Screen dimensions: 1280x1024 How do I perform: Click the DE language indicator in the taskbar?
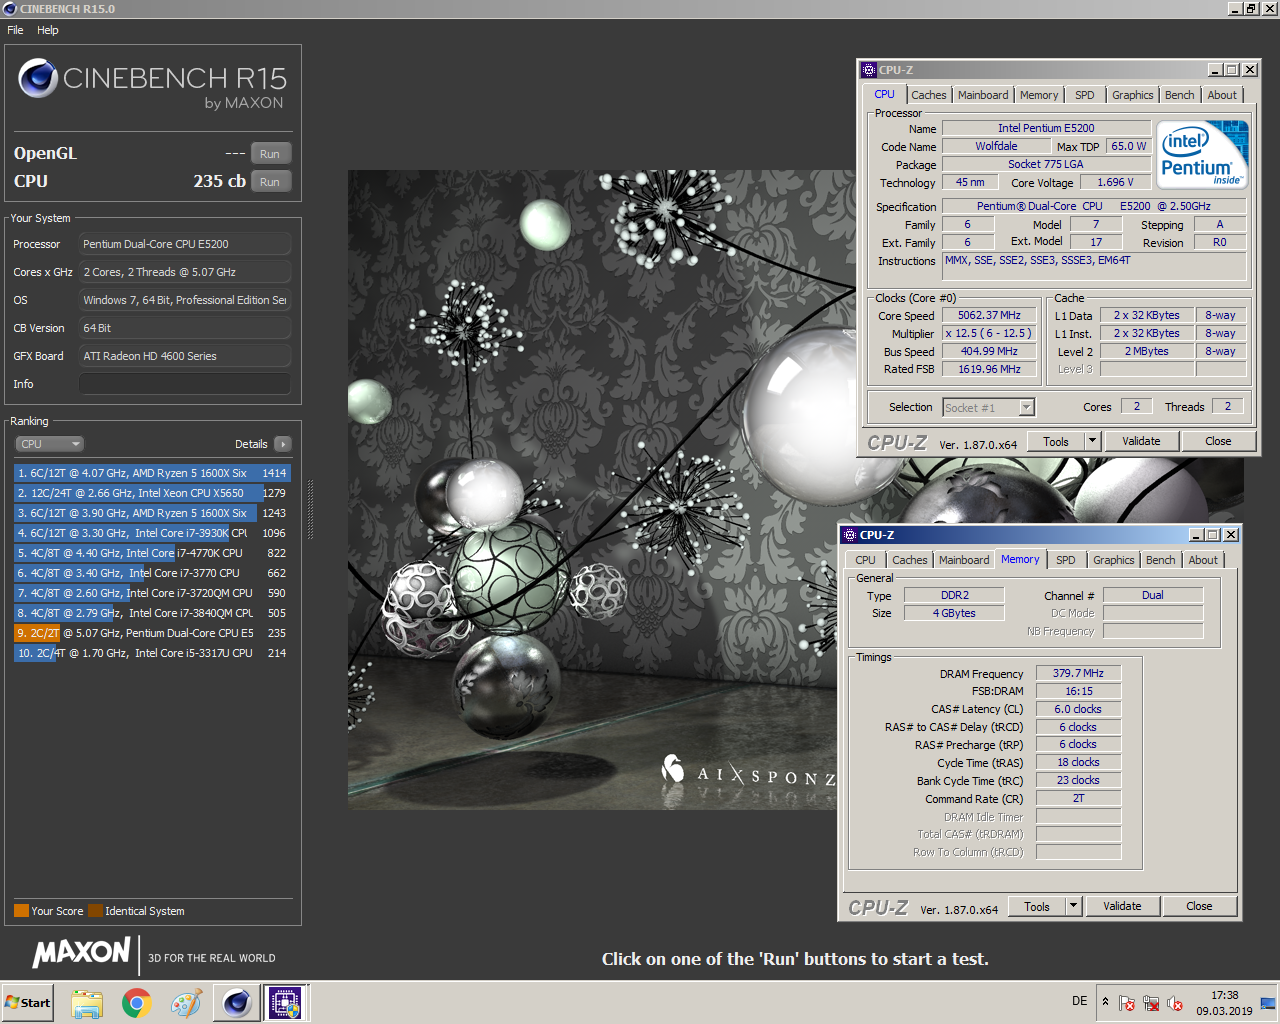click(1080, 1001)
